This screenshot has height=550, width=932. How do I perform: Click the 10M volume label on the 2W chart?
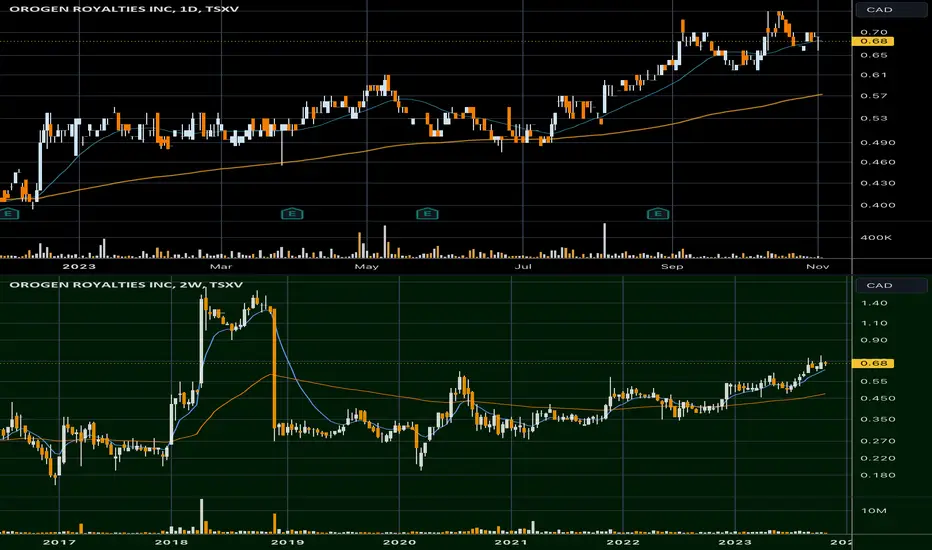tap(874, 511)
